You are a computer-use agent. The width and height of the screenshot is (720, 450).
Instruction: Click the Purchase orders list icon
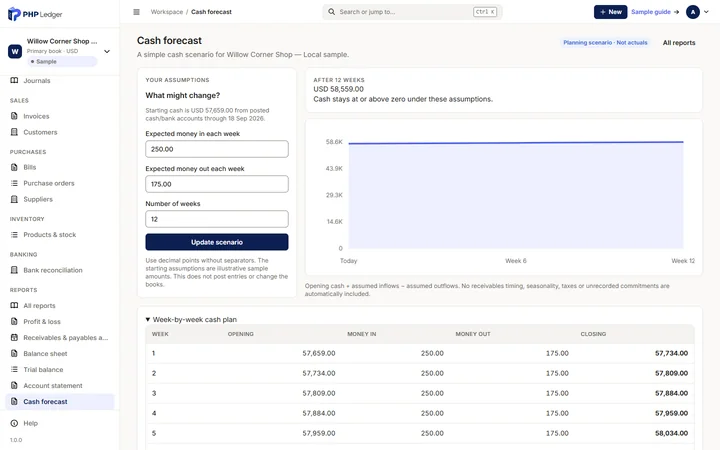coord(14,183)
